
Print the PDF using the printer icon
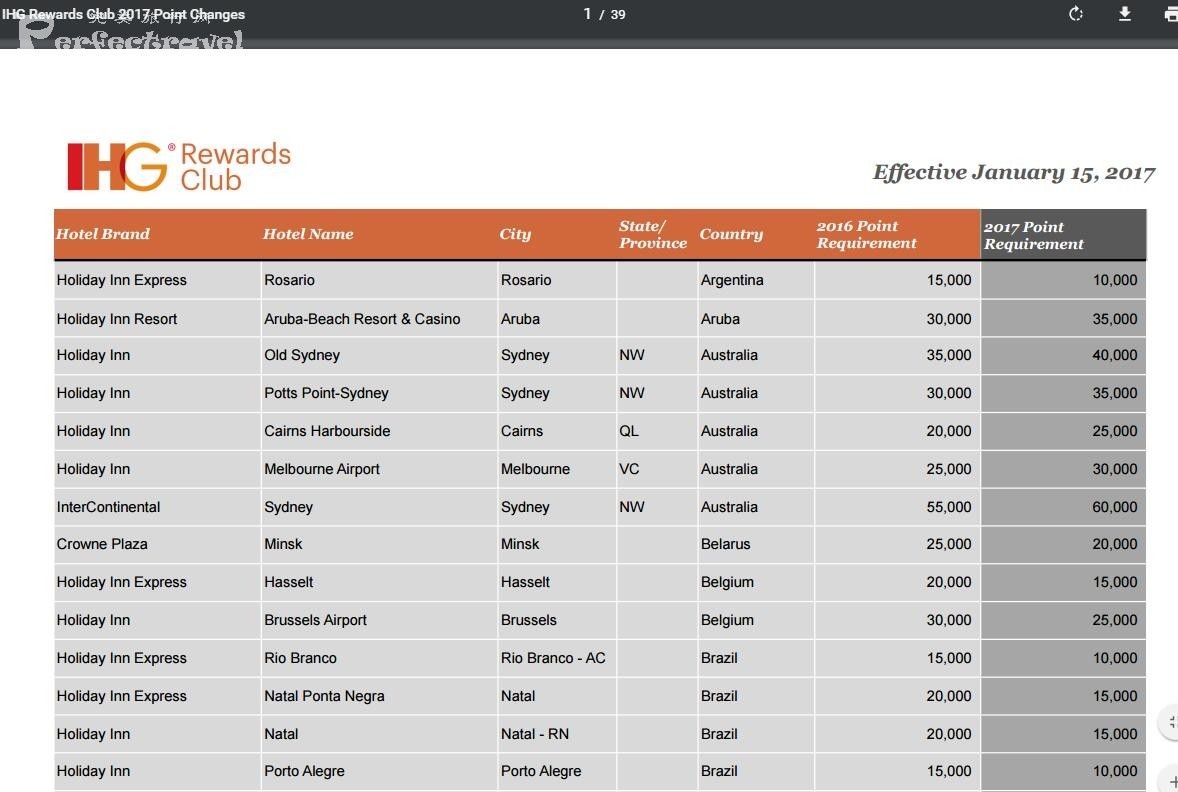click(1170, 14)
